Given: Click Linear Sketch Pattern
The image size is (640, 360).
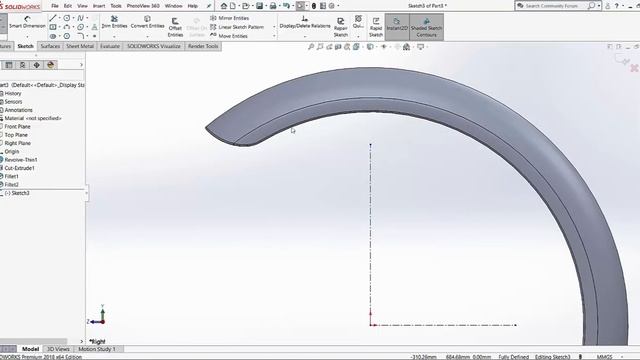Looking at the screenshot, I should [237, 27].
